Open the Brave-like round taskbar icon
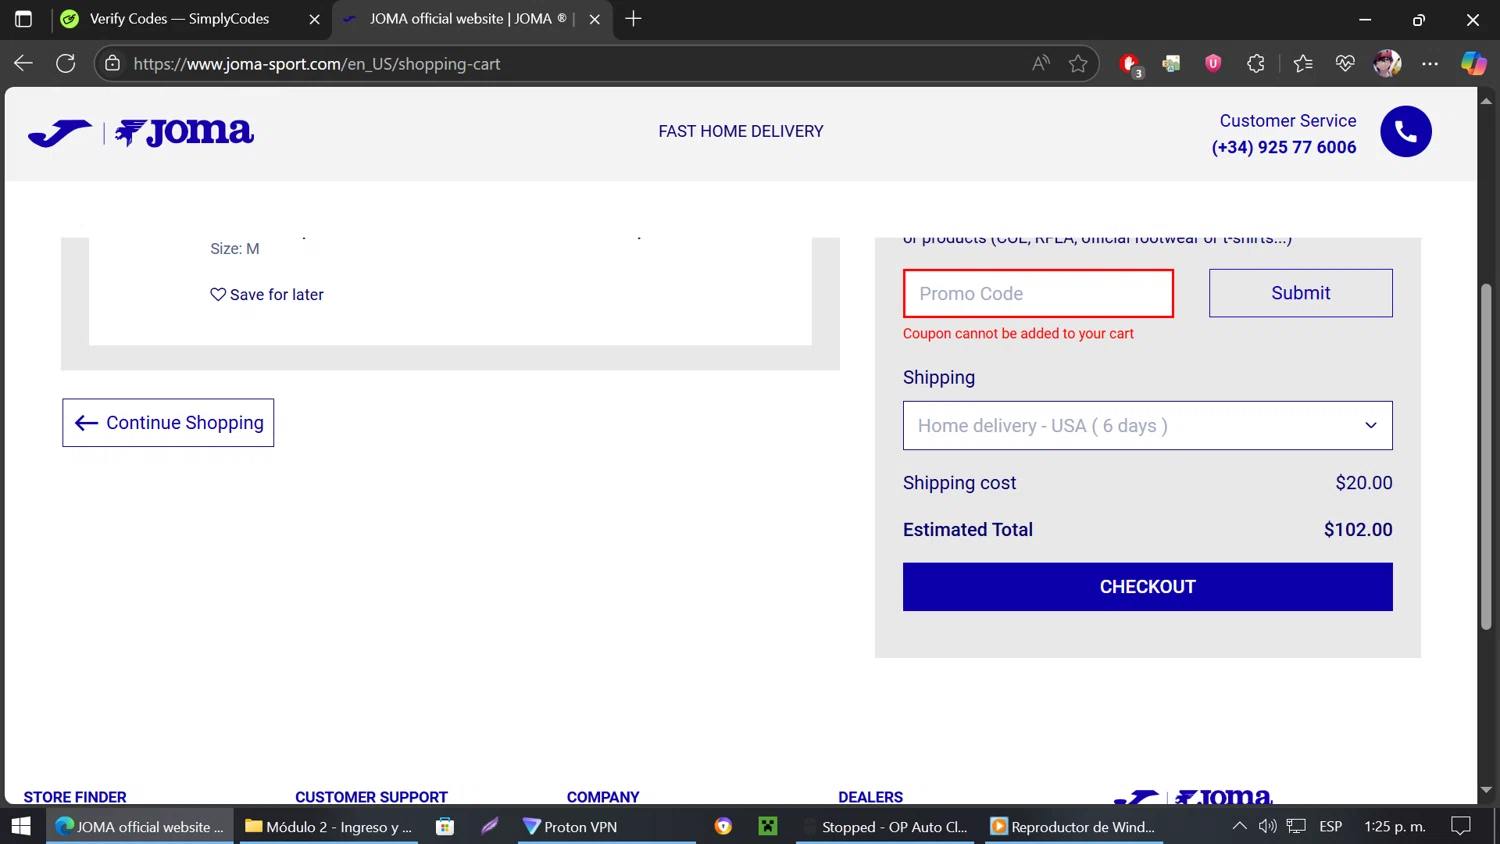Image resolution: width=1500 pixels, height=844 pixels. pos(723,827)
